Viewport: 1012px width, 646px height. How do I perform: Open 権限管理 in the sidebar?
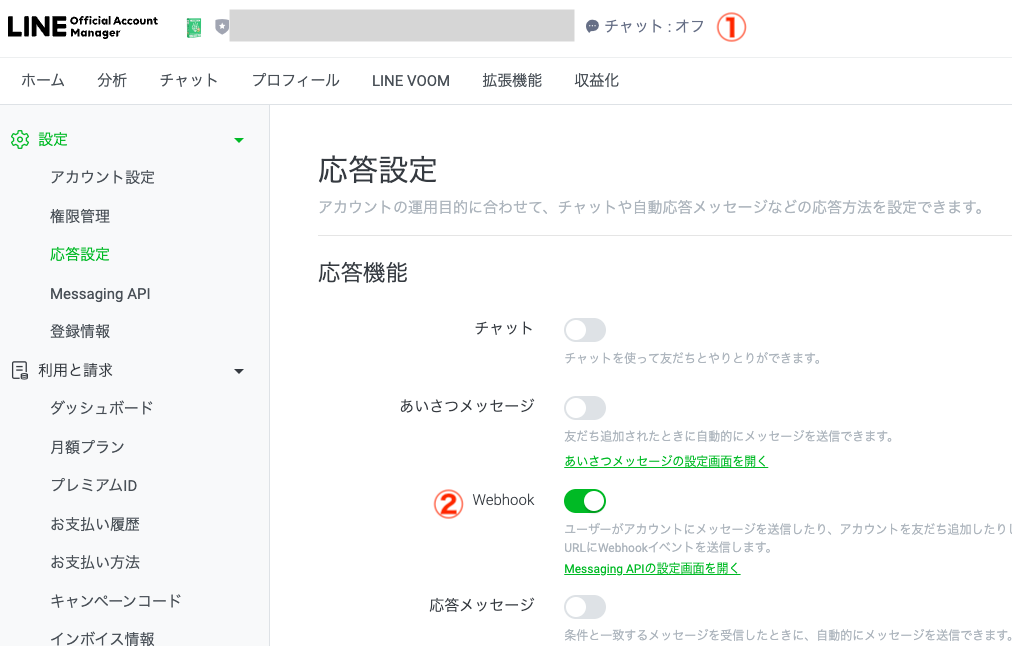pos(80,216)
